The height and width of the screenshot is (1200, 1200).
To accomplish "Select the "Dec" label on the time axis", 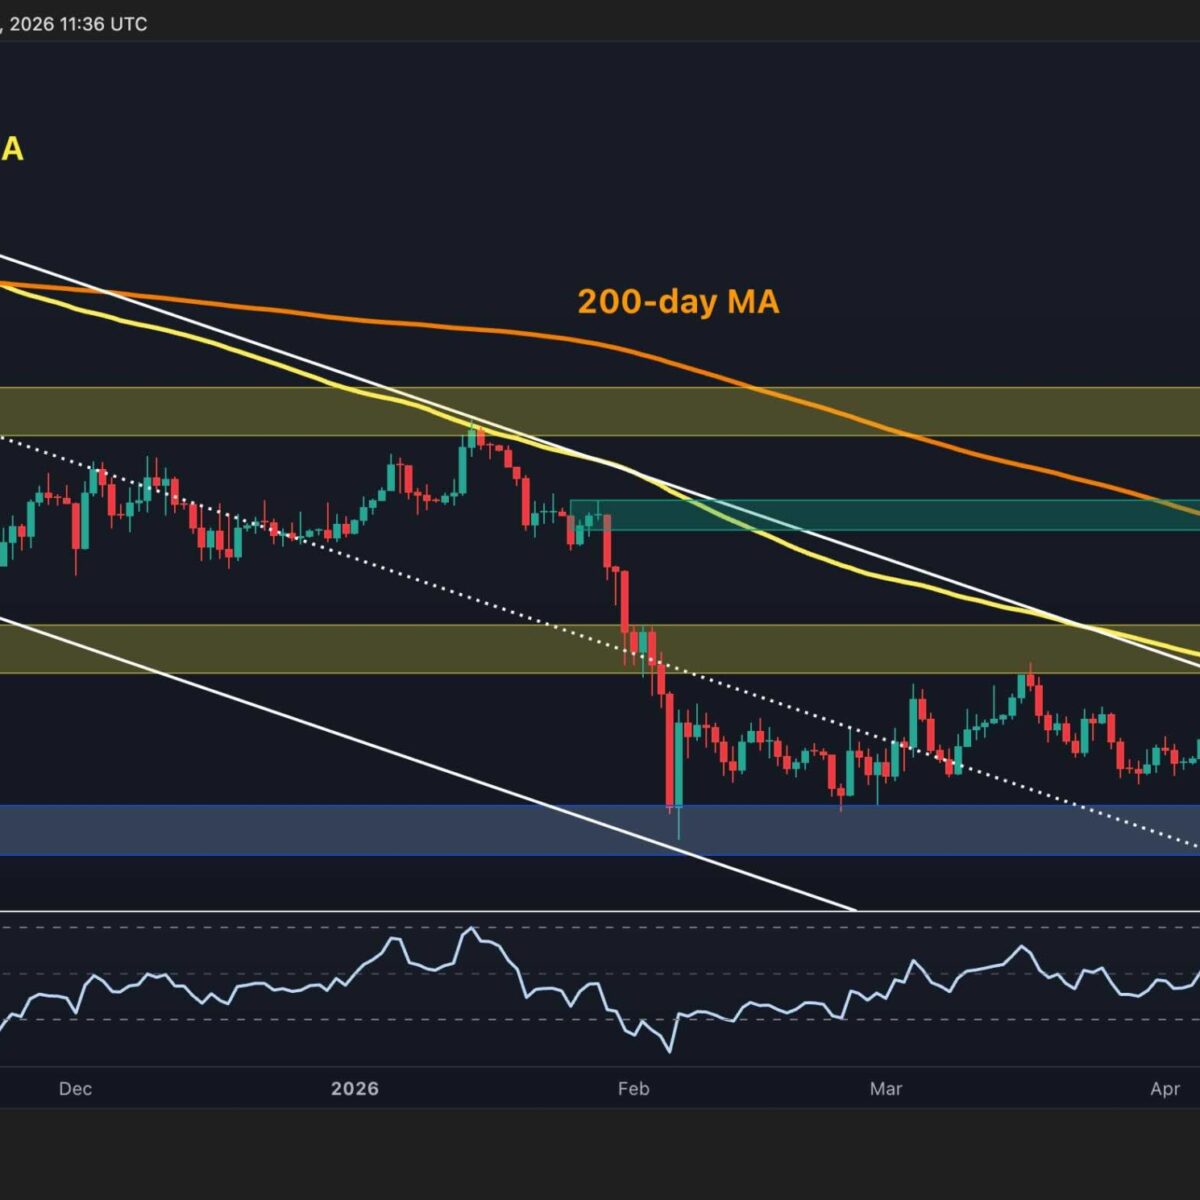I will [x=75, y=1088].
